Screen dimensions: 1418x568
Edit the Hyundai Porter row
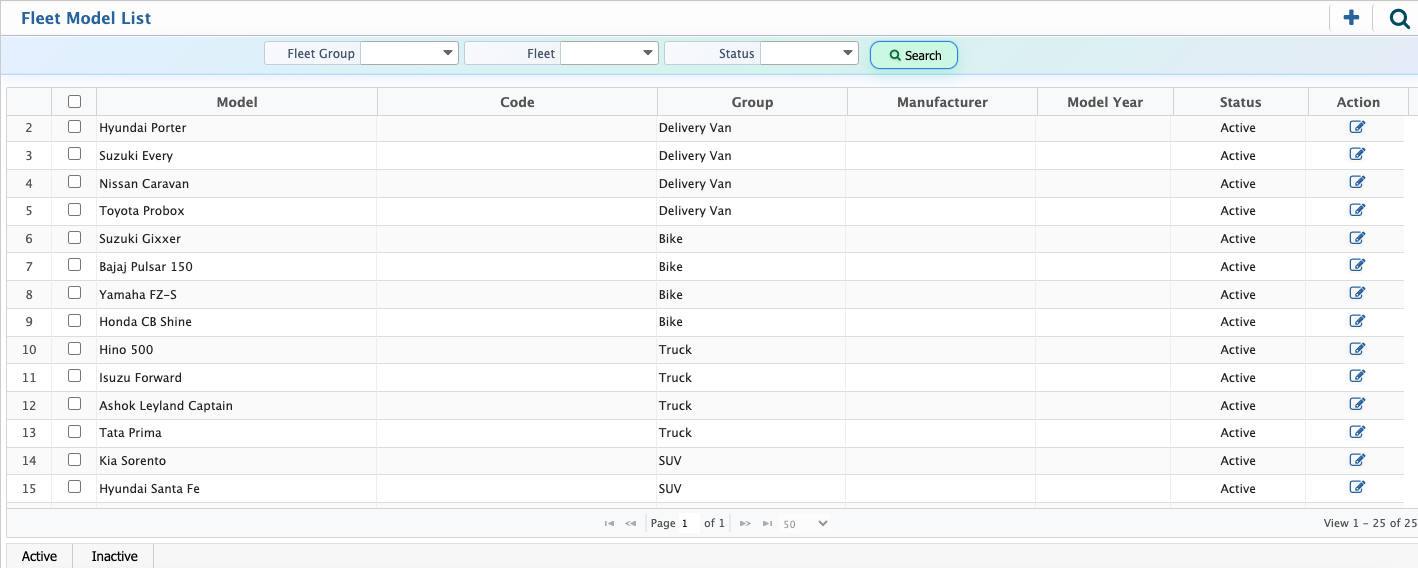(1357, 127)
